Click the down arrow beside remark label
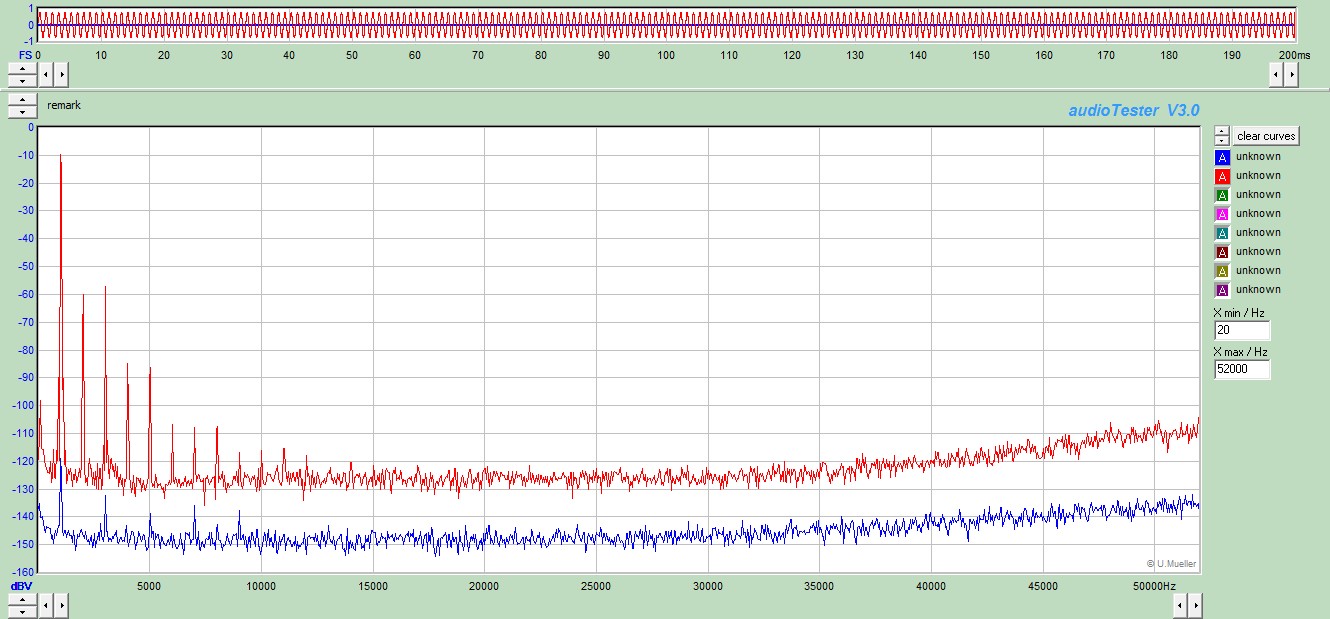Screen dimensions: 1330x619 [x=22, y=111]
